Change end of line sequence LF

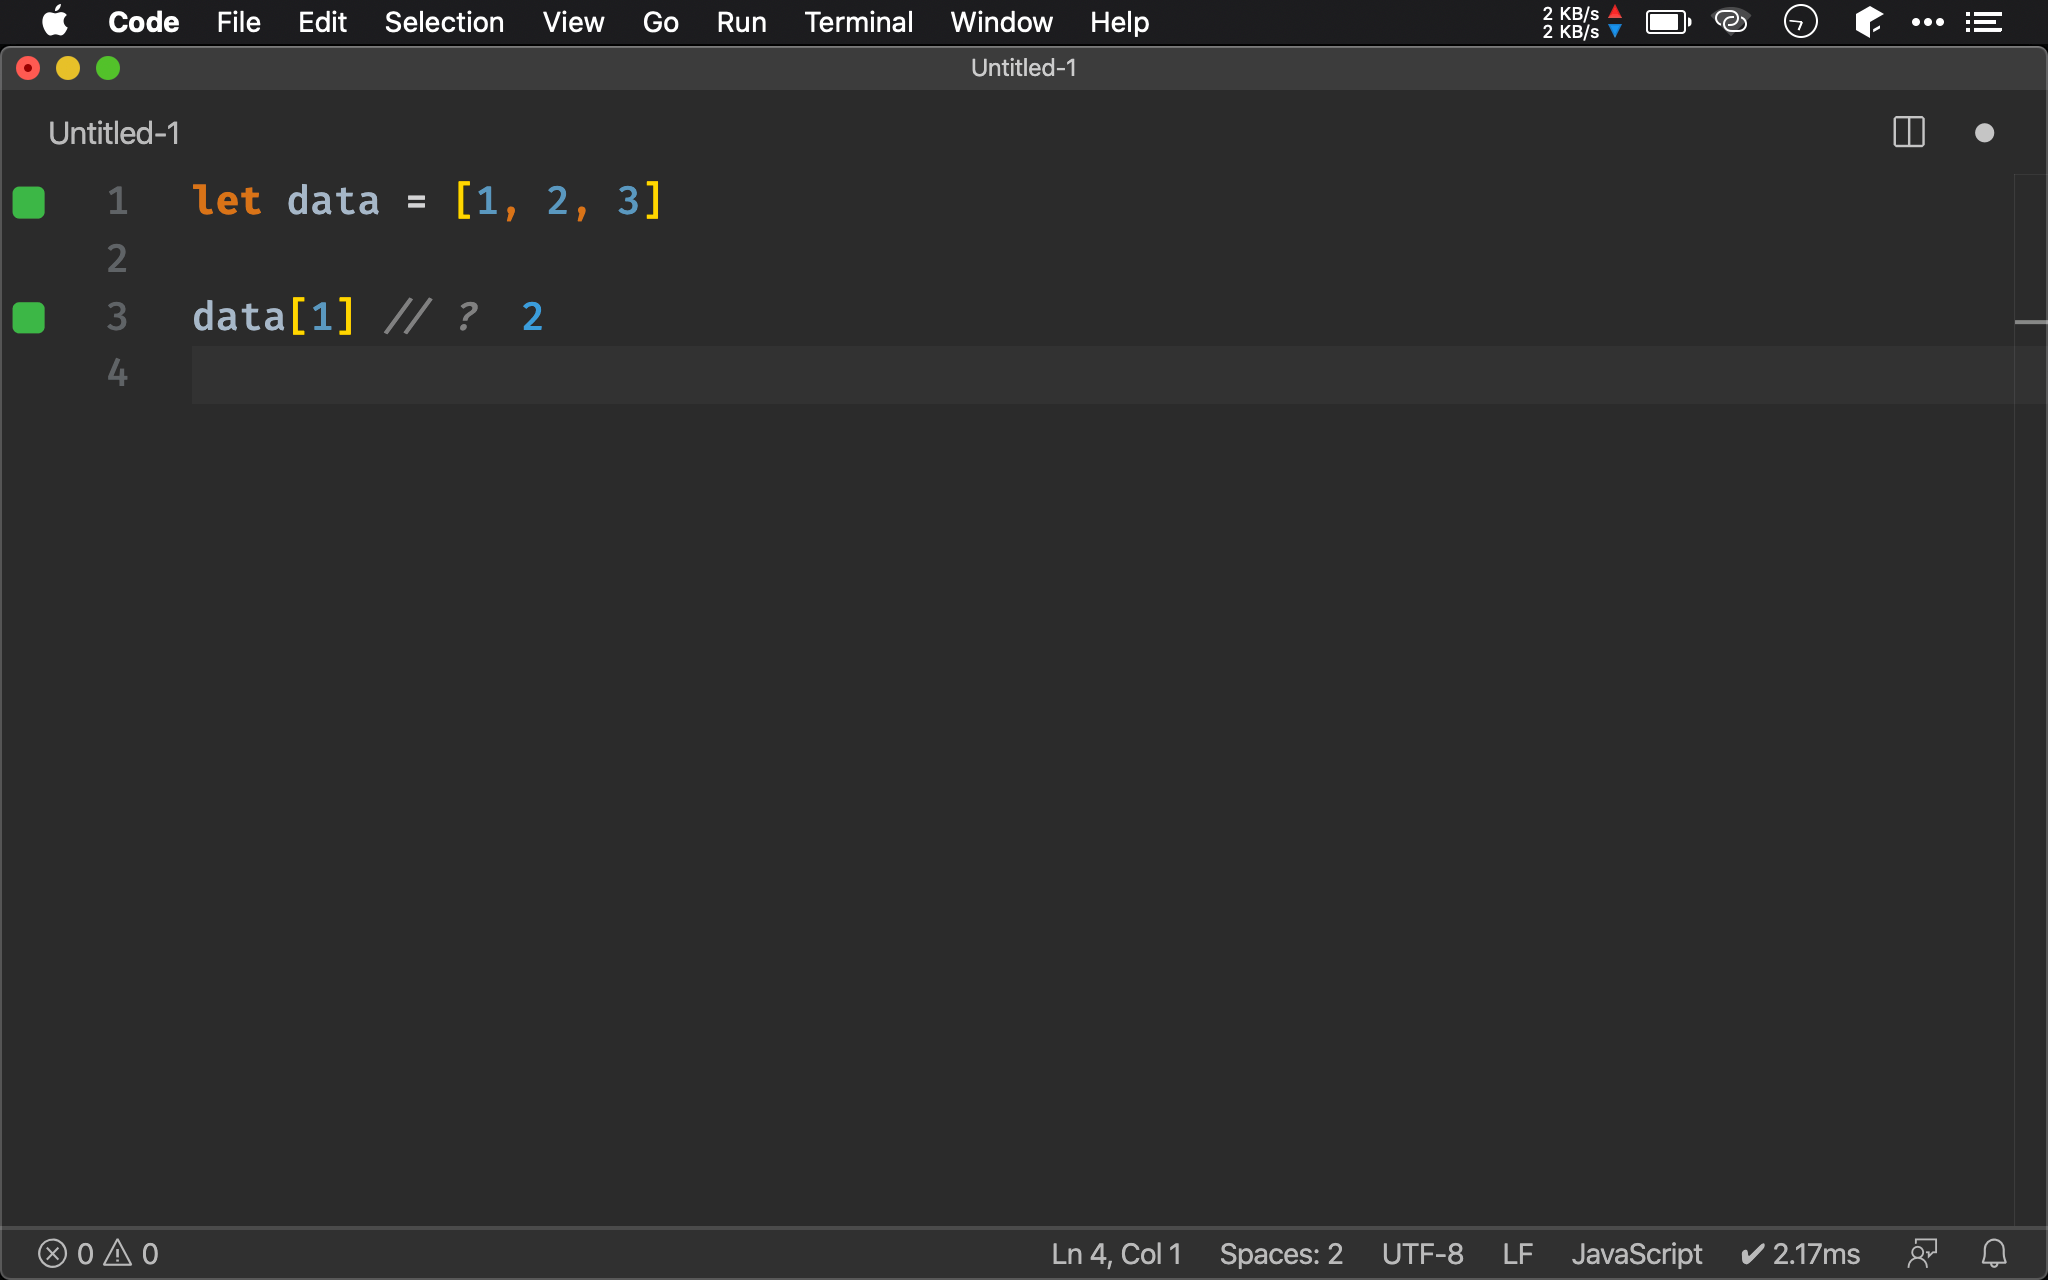(x=1517, y=1254)
